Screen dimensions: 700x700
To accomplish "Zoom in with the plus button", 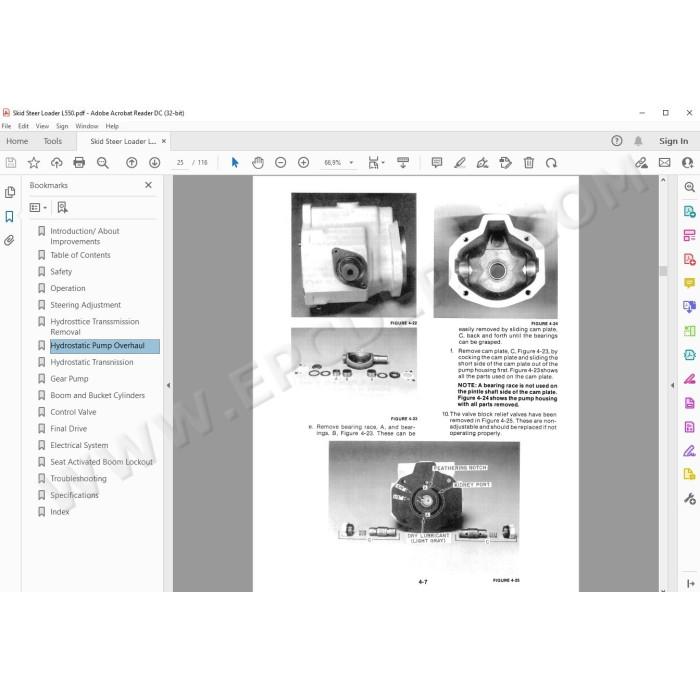I will 304,163.
